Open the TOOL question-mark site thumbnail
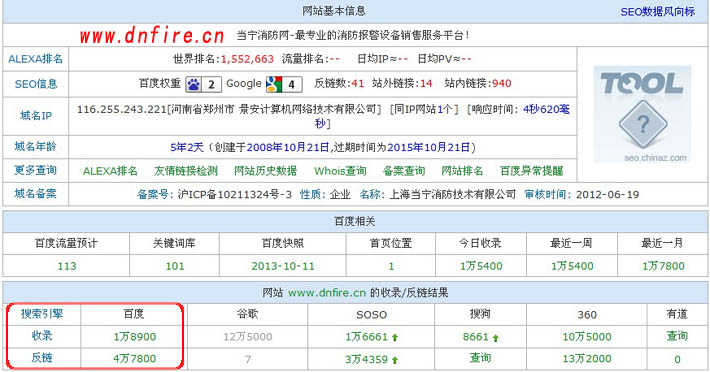Viewport: 710px width, 372px height. coord(643,114)
